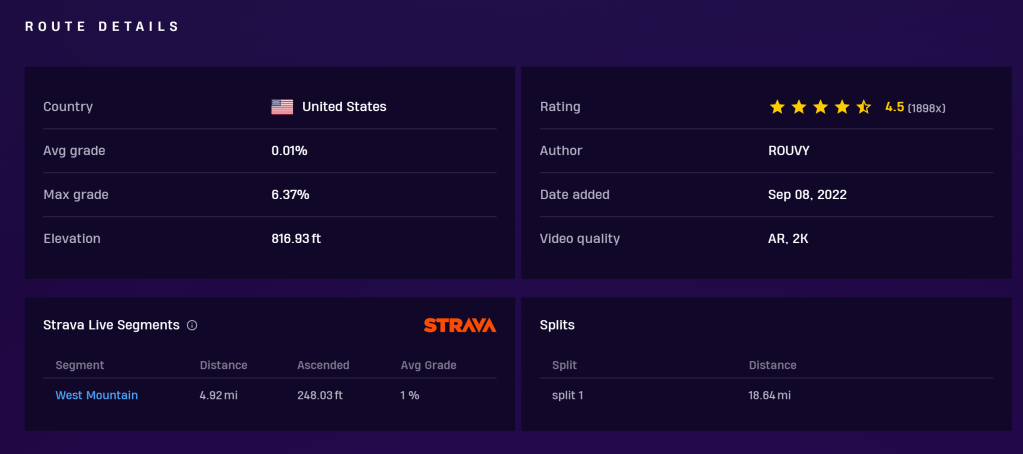
Task: Click the Ascended column header
Action: pyautogui.click(x=323, y=365)
